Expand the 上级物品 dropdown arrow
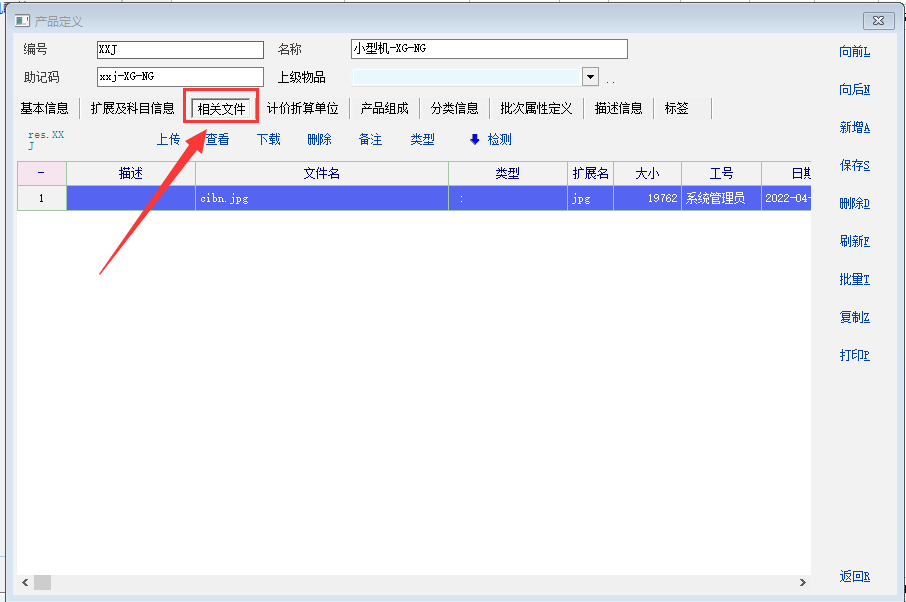This screenshot has height=602, width=906. coord(589,78)
